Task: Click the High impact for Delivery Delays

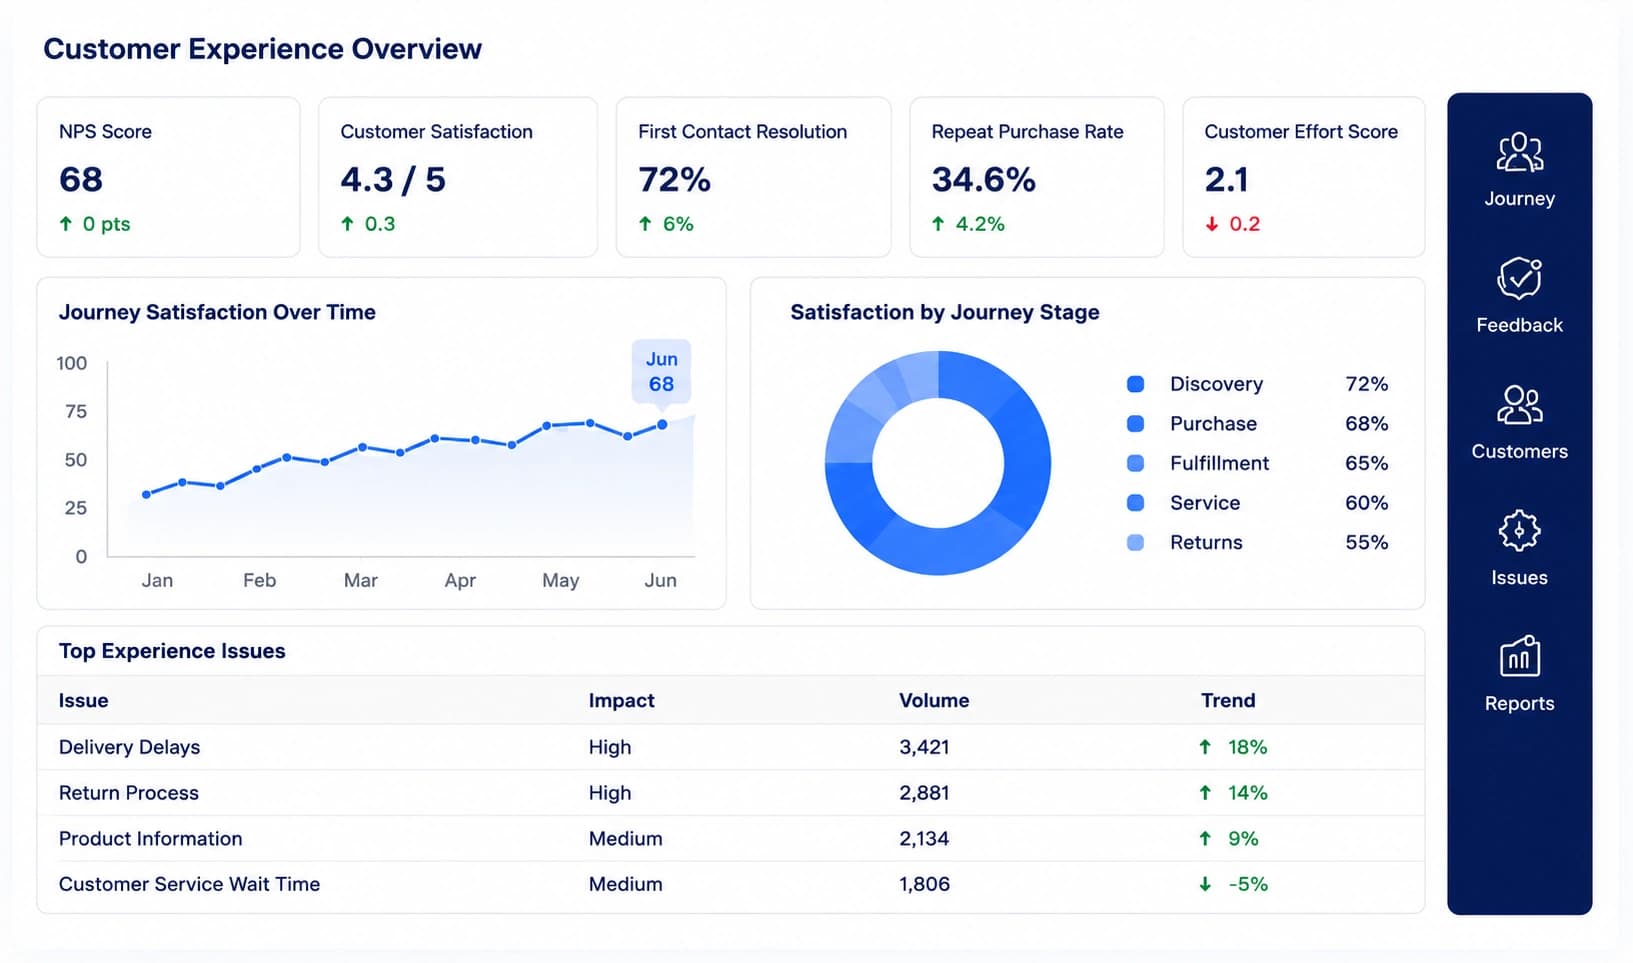Action: tap(610, 747)
